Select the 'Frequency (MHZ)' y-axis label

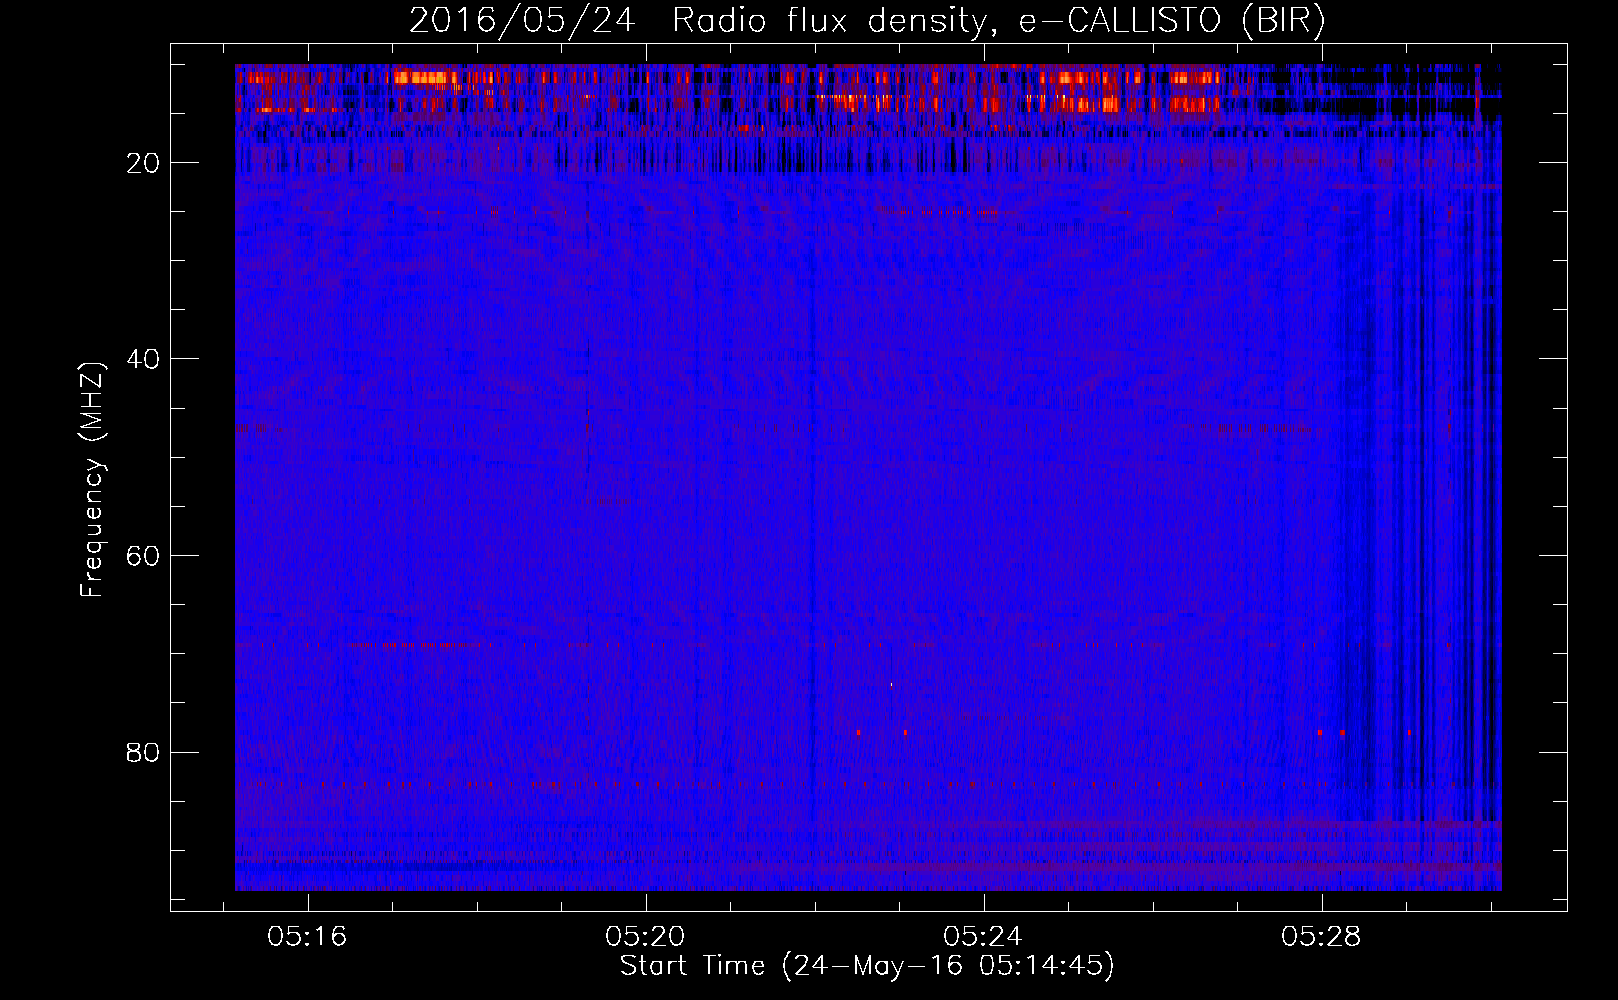click(x=92, y=480)
